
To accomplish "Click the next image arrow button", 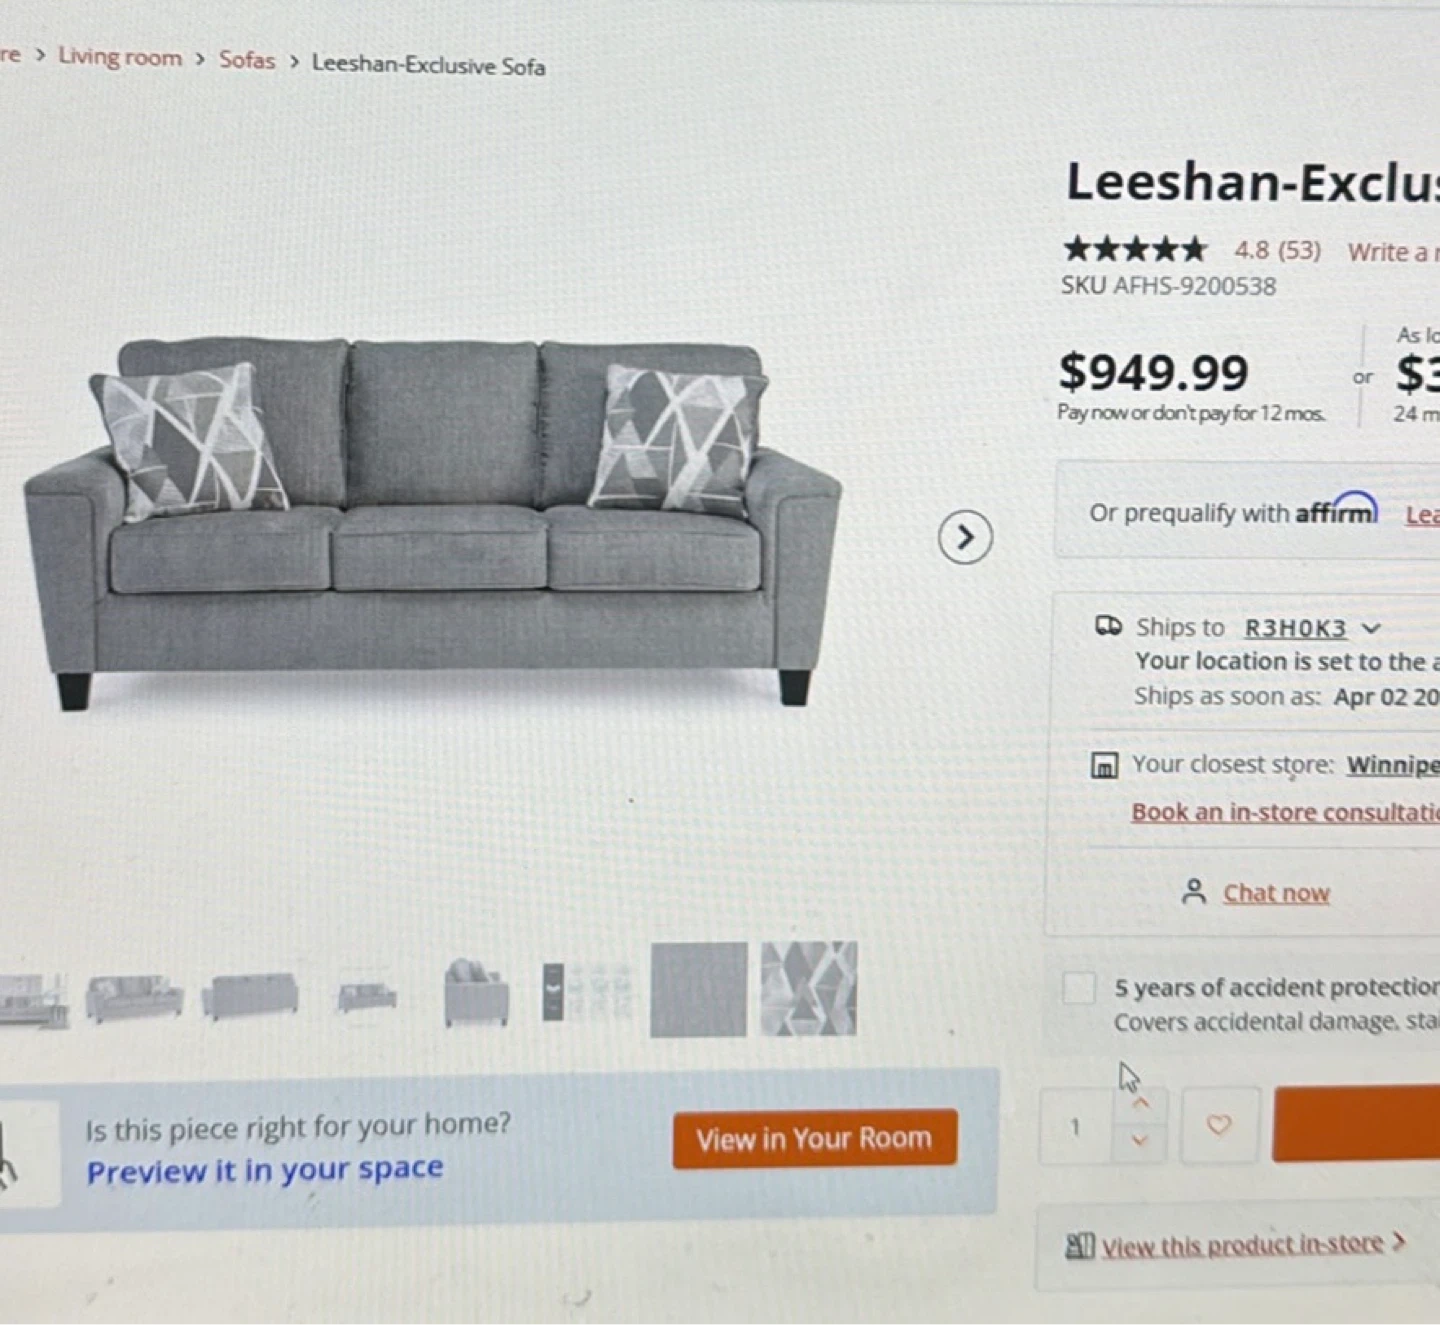I will 965,537.
